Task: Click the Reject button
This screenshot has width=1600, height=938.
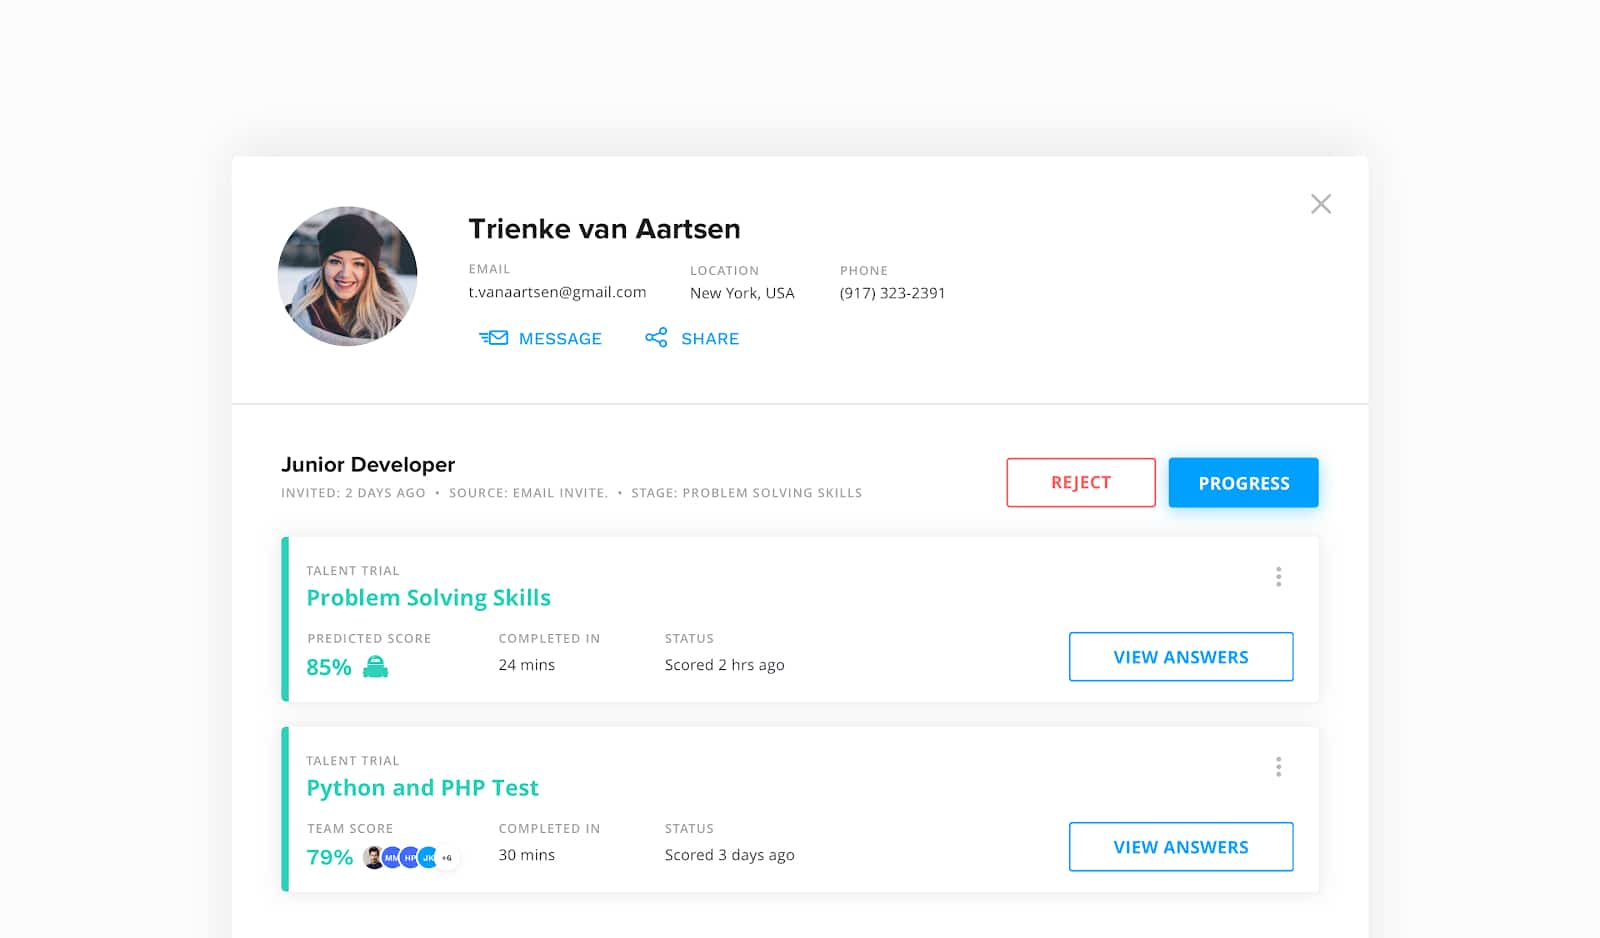Action: pyautogui.click(x=1080, y=482)
